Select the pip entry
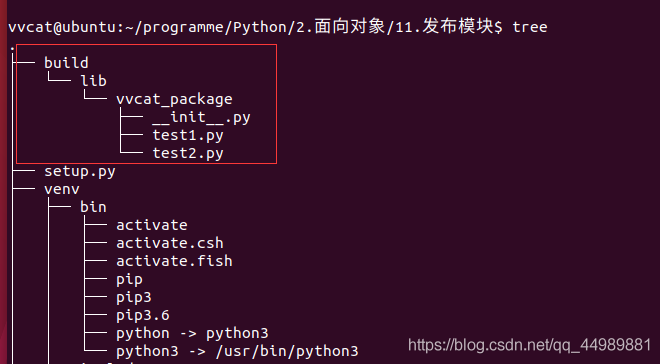The image size is (660, 364). (130, 280)
